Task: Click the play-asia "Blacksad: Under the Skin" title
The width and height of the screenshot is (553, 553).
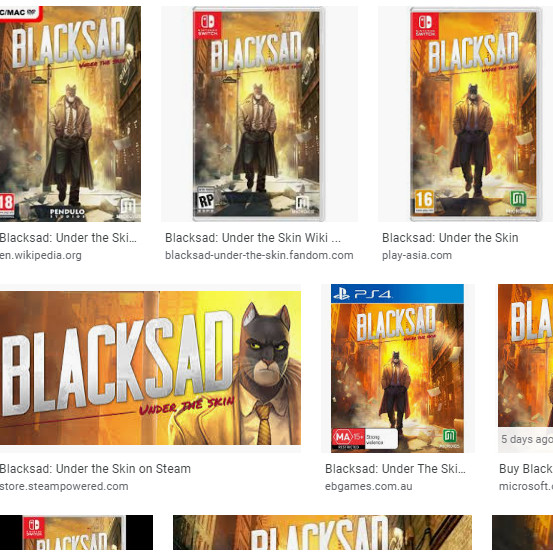Action: click(x=450, y=238)
